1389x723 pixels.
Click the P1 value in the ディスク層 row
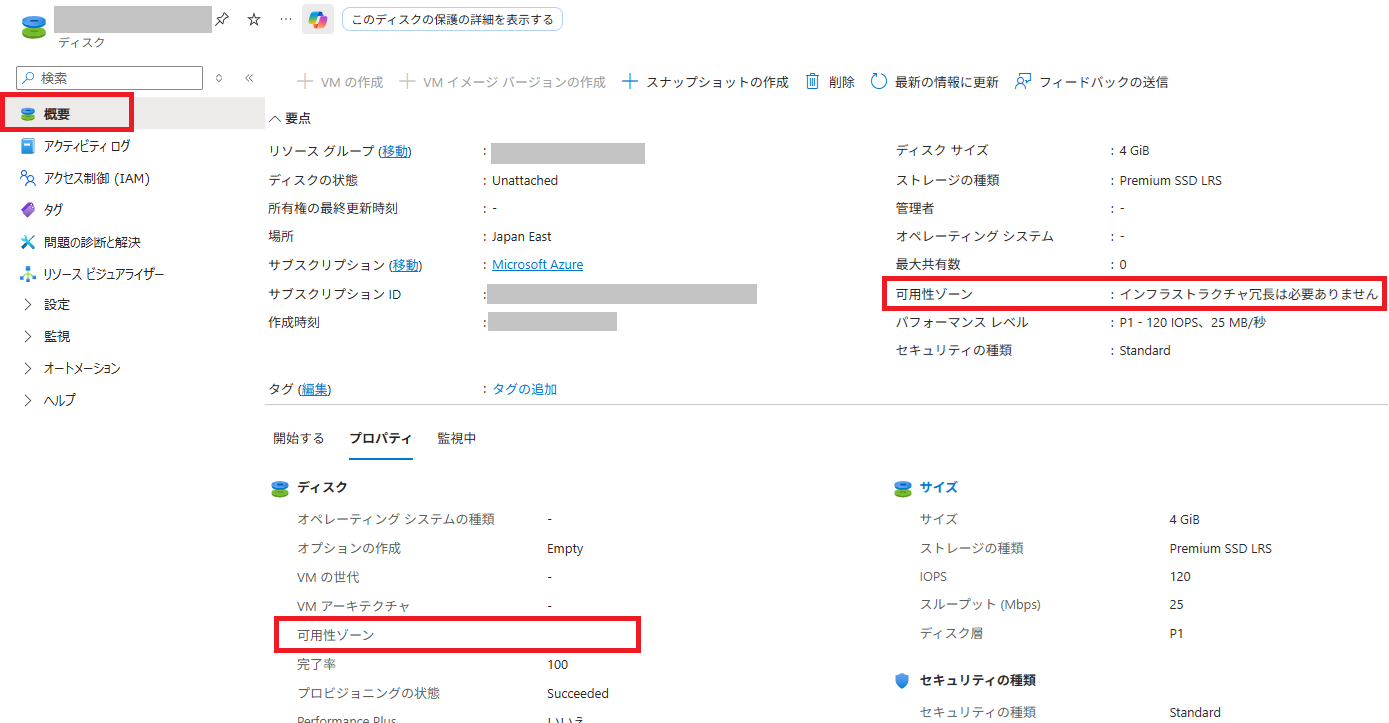(1176, 634)
